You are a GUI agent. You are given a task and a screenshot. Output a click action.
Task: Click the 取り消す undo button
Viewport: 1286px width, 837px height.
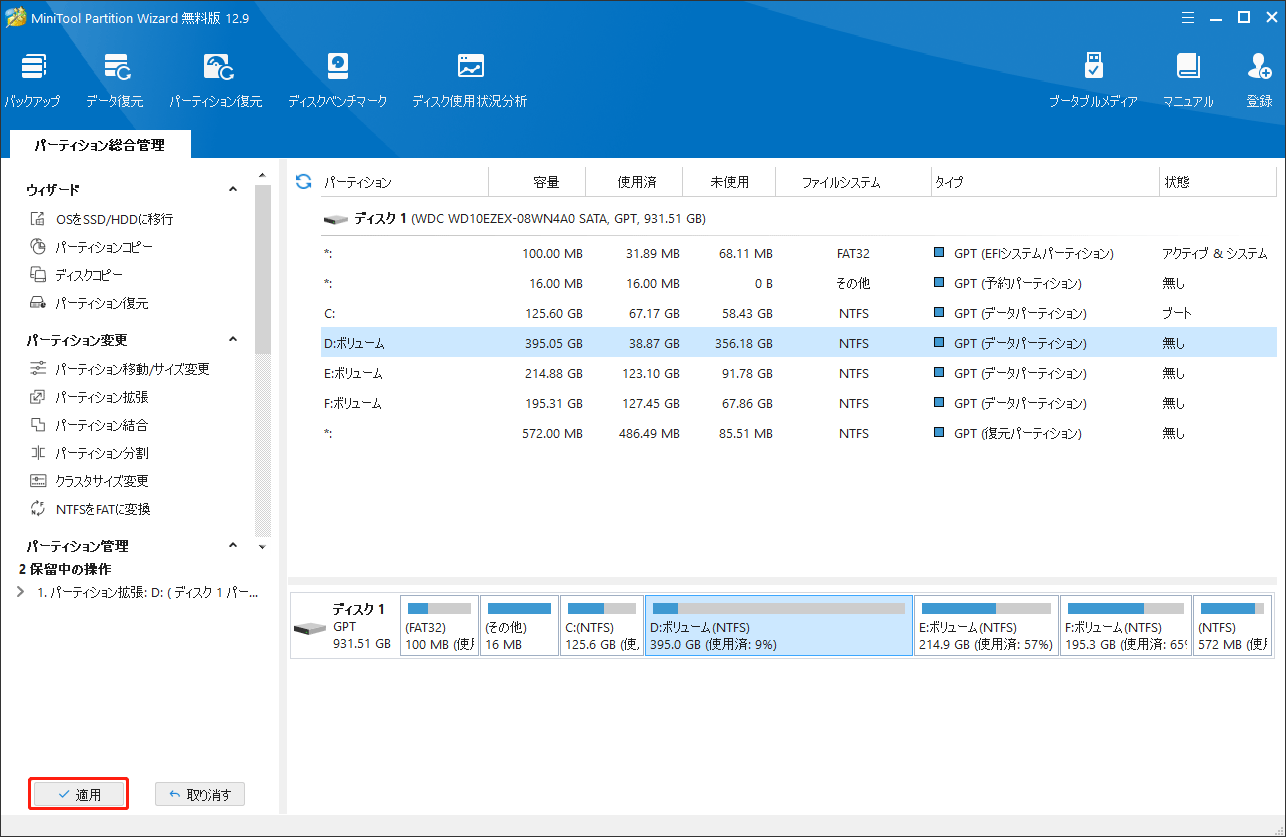click(200, 794)
